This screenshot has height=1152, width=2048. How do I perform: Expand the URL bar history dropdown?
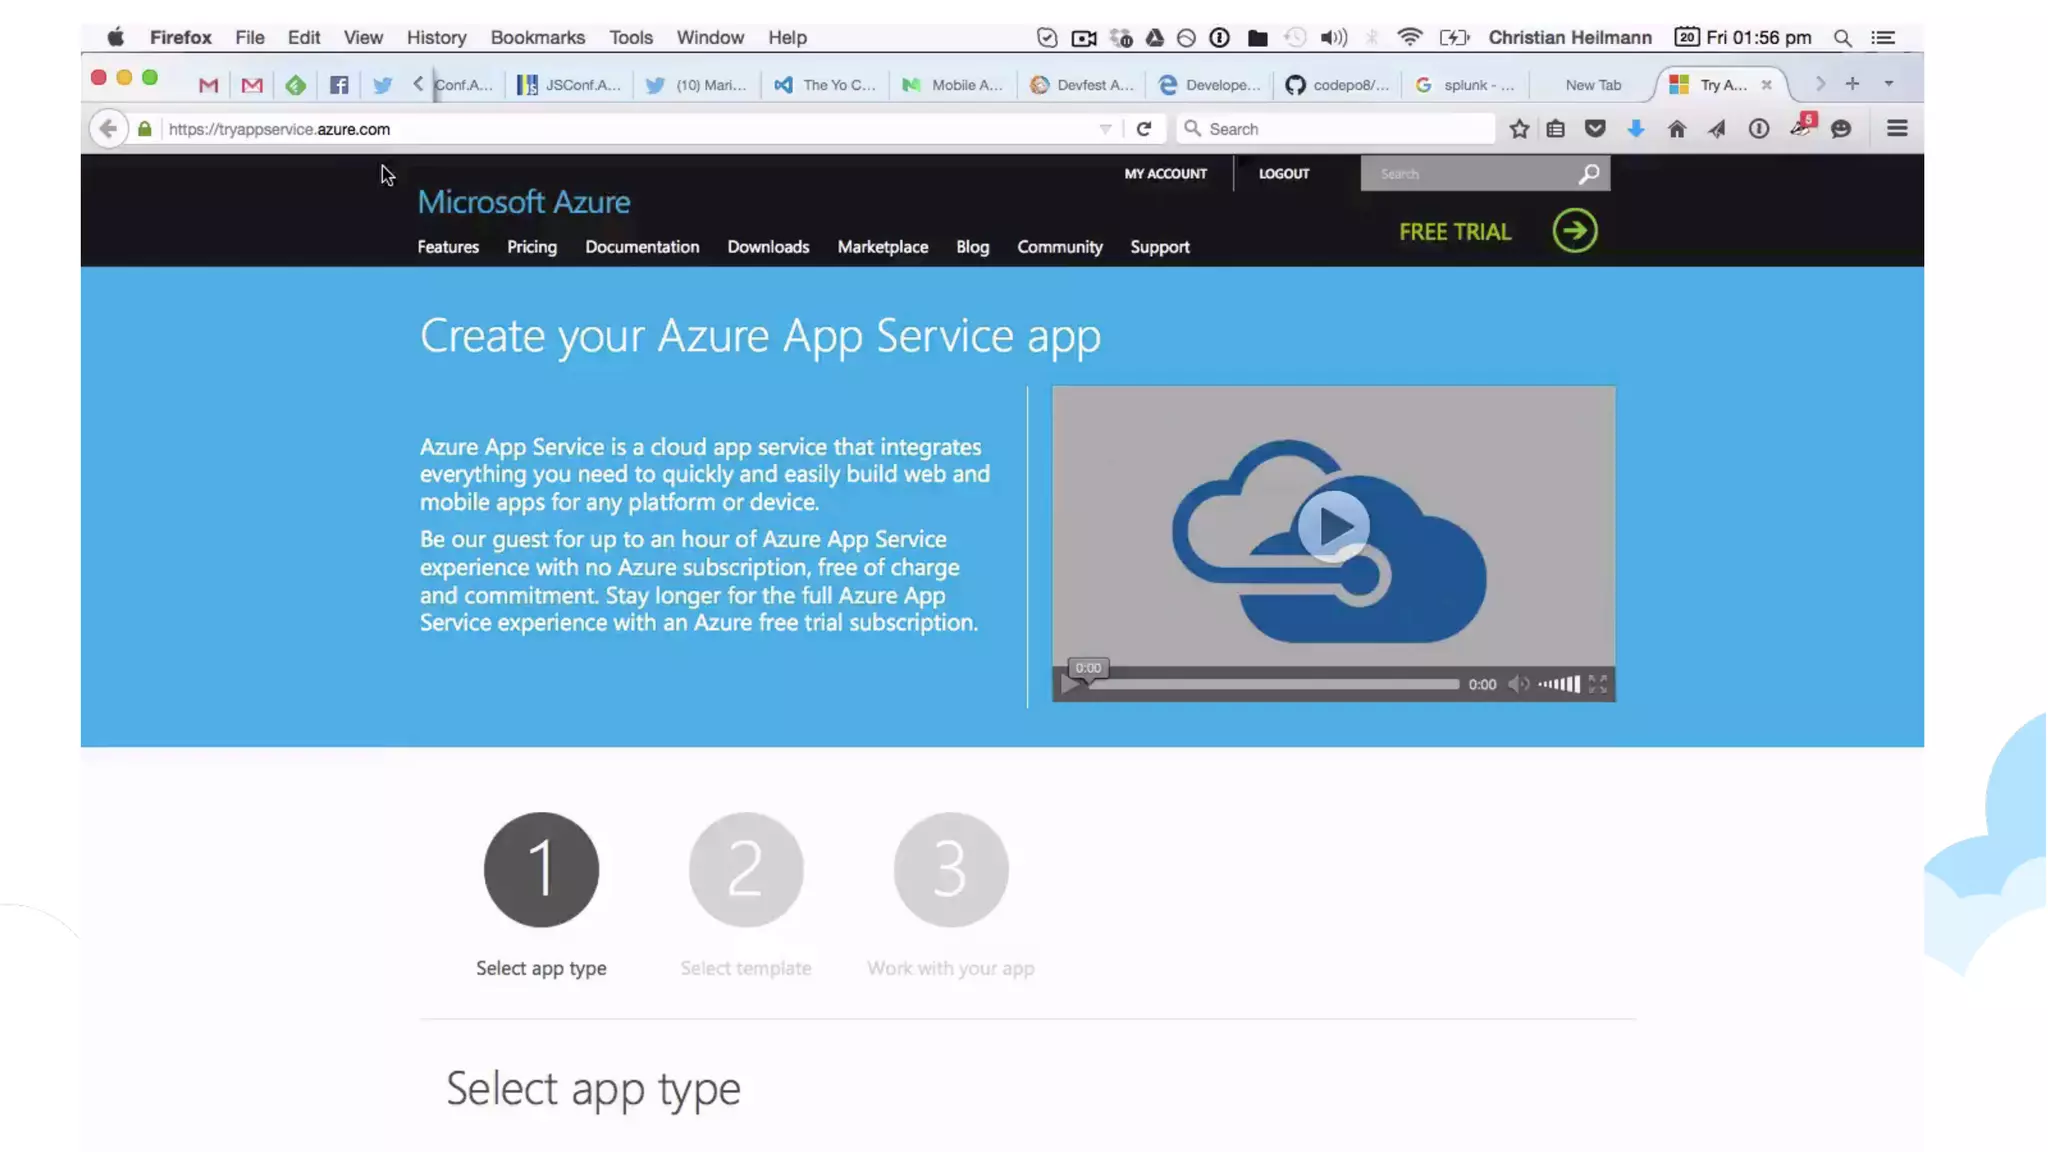[x=1105, y=129]
